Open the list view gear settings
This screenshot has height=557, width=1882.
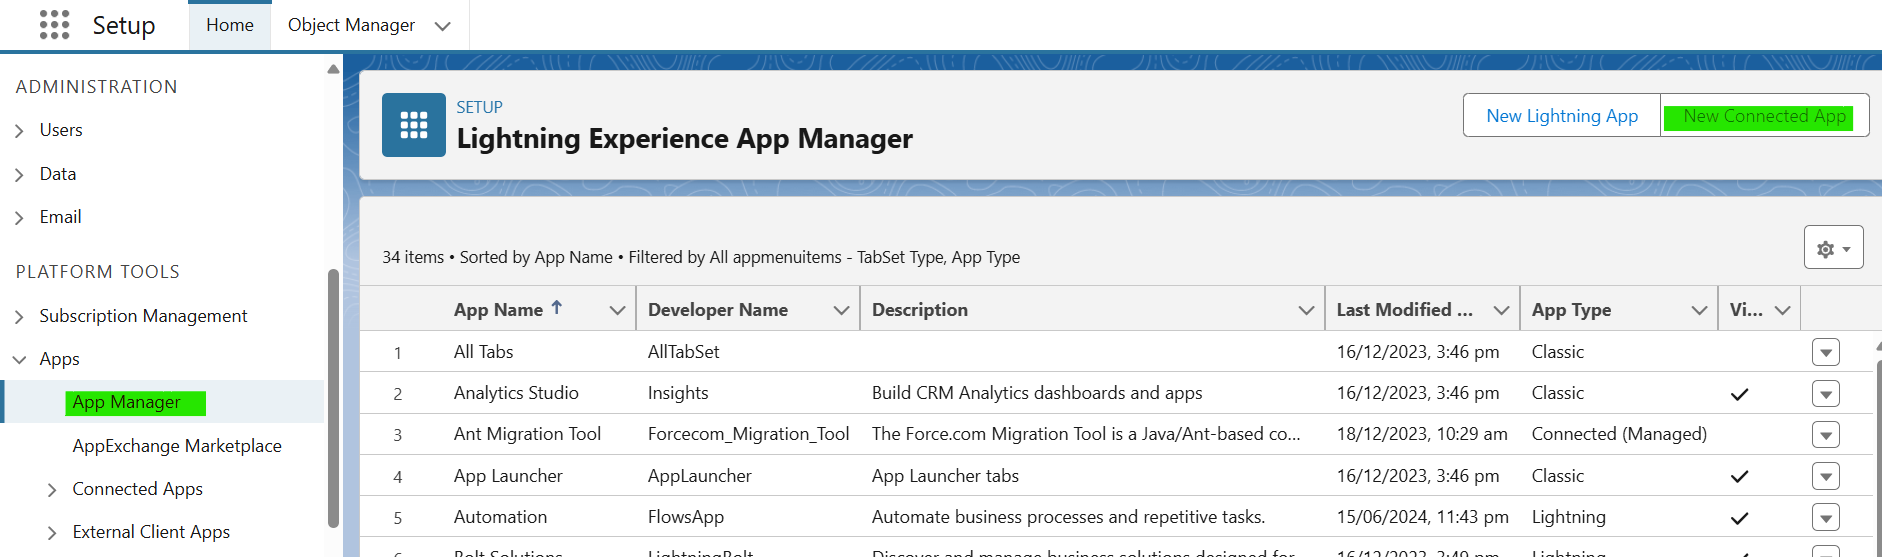tap(1833, 248)
